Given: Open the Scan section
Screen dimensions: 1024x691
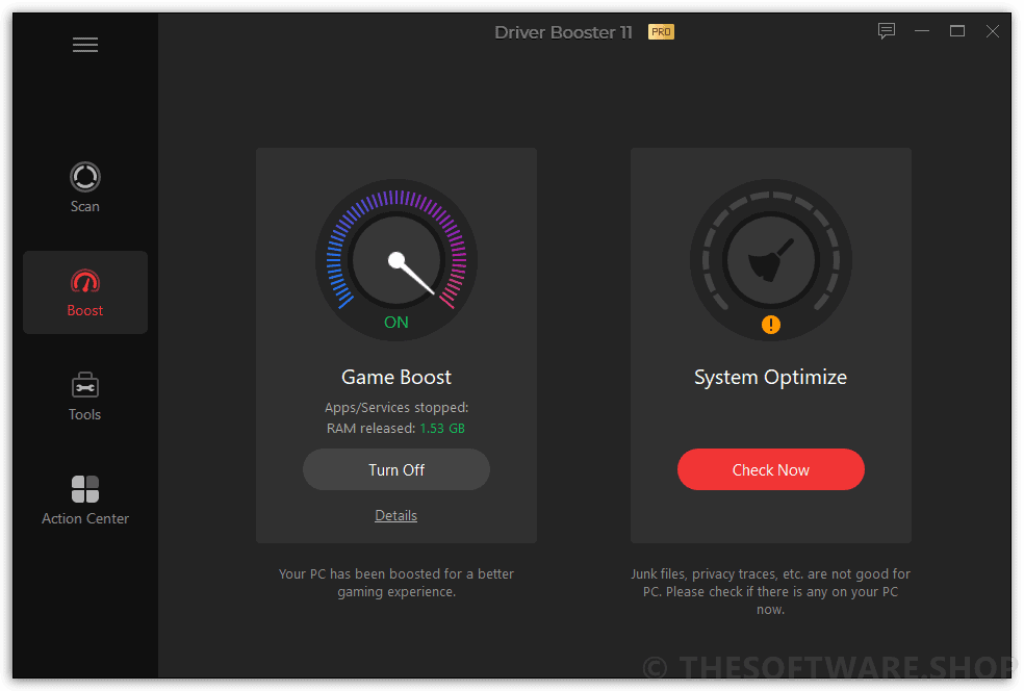Looking at the screenshot, I should [x=85, y=187].
